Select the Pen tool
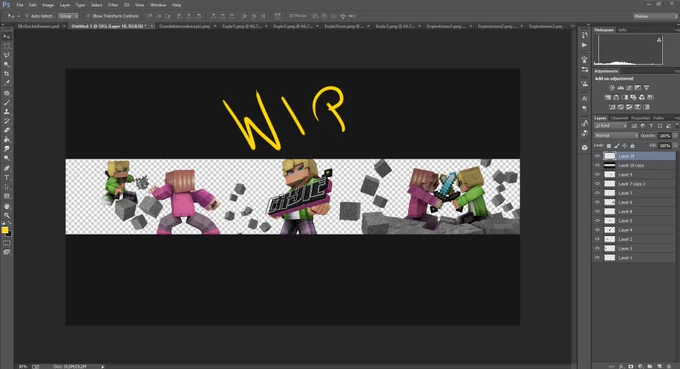 7,168
